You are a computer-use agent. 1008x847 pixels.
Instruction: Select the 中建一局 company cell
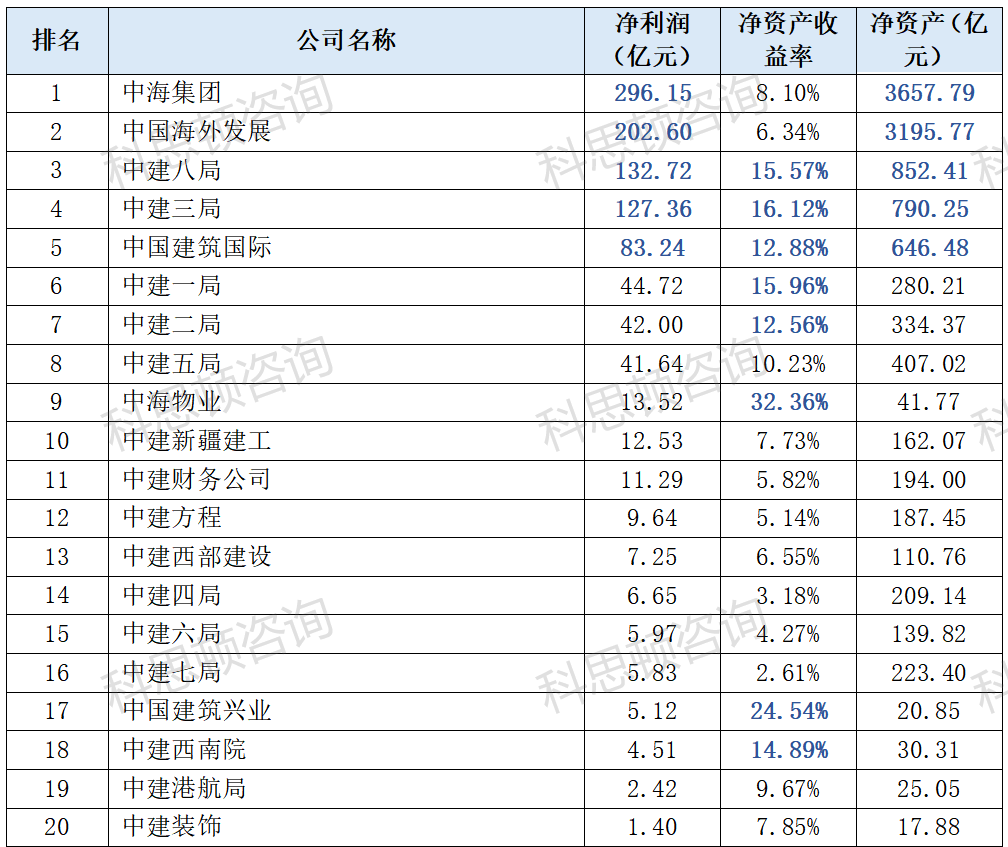[346, 287]
